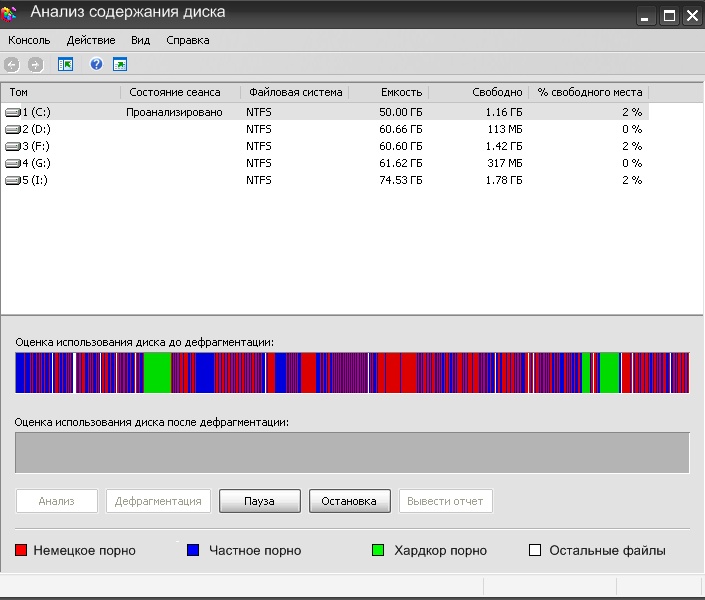Open the Консоль menu

pos(29,40)
